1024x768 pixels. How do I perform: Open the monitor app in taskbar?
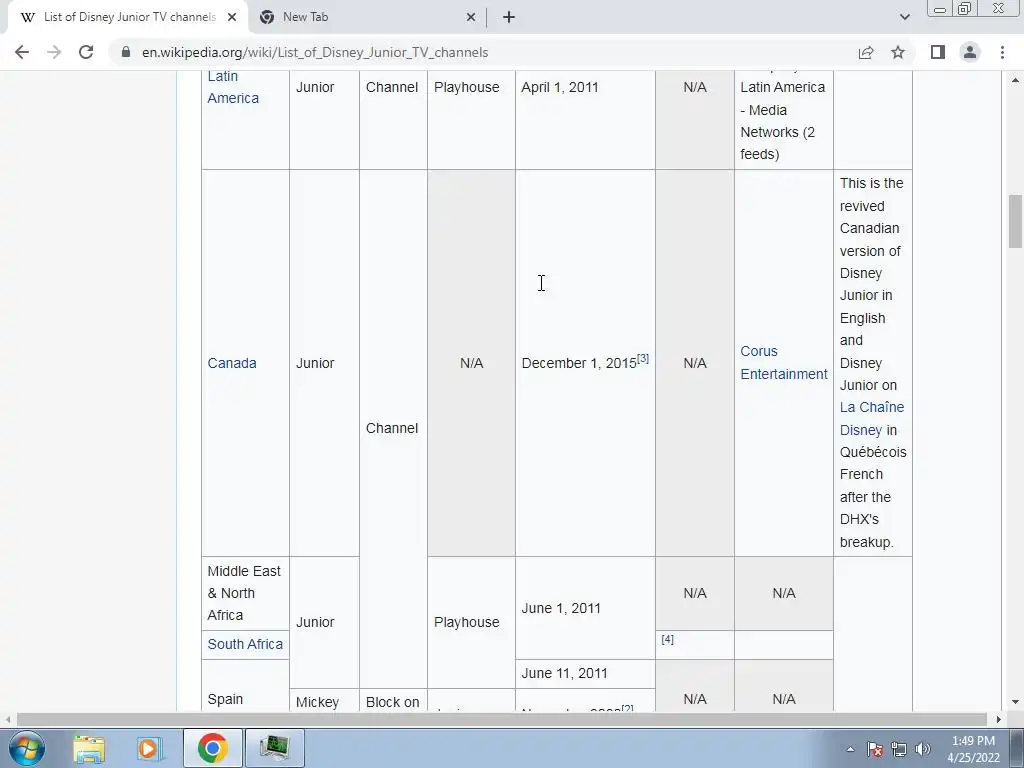click(x=274, y=748)
